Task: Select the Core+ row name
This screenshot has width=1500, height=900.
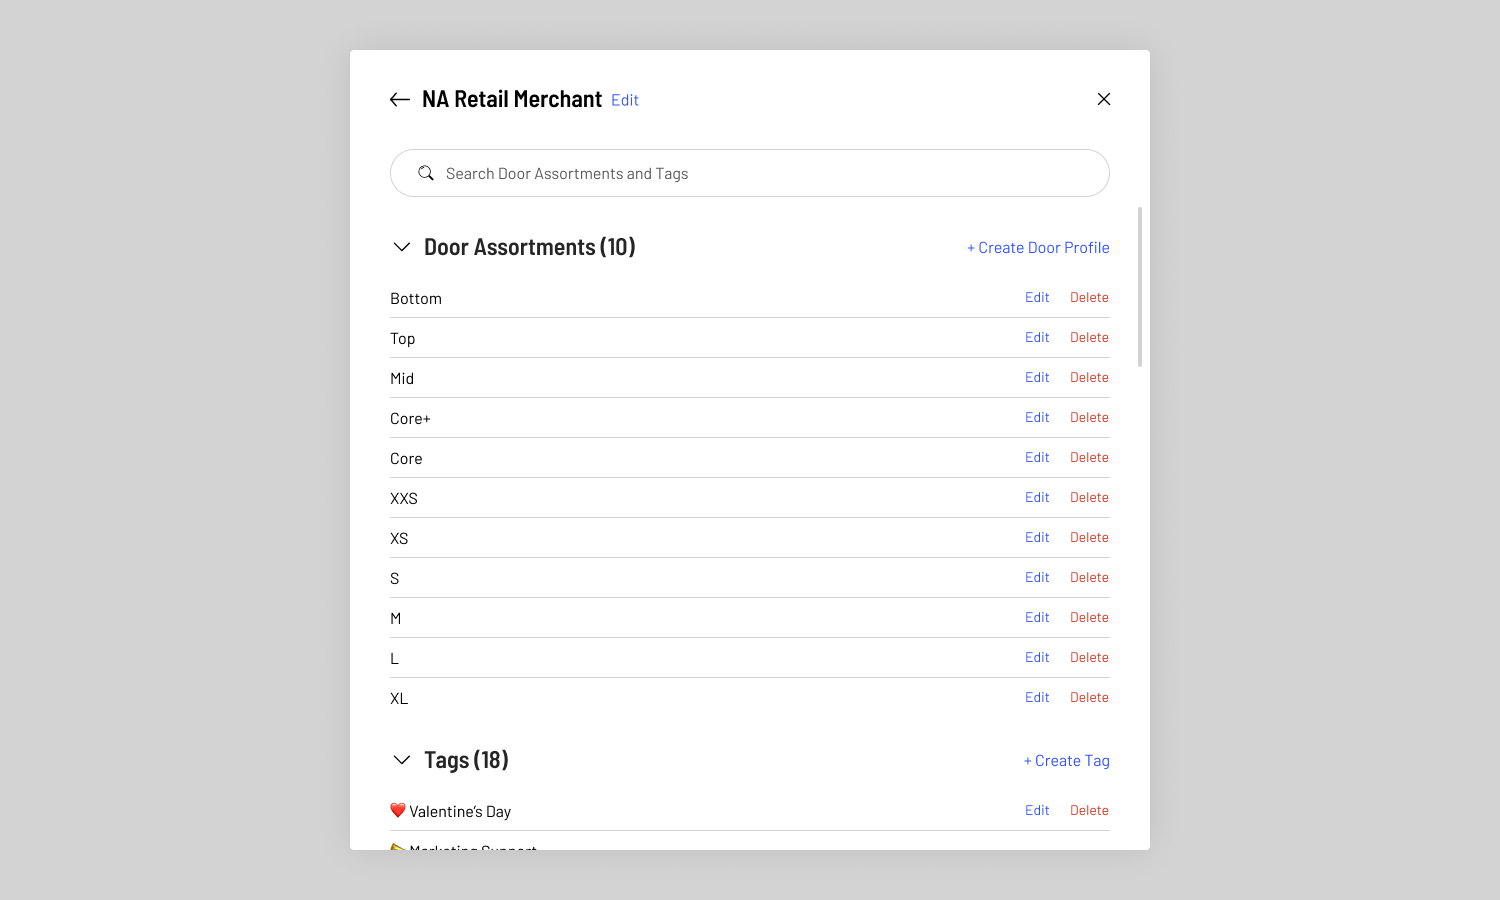Action: click(410, 419)
